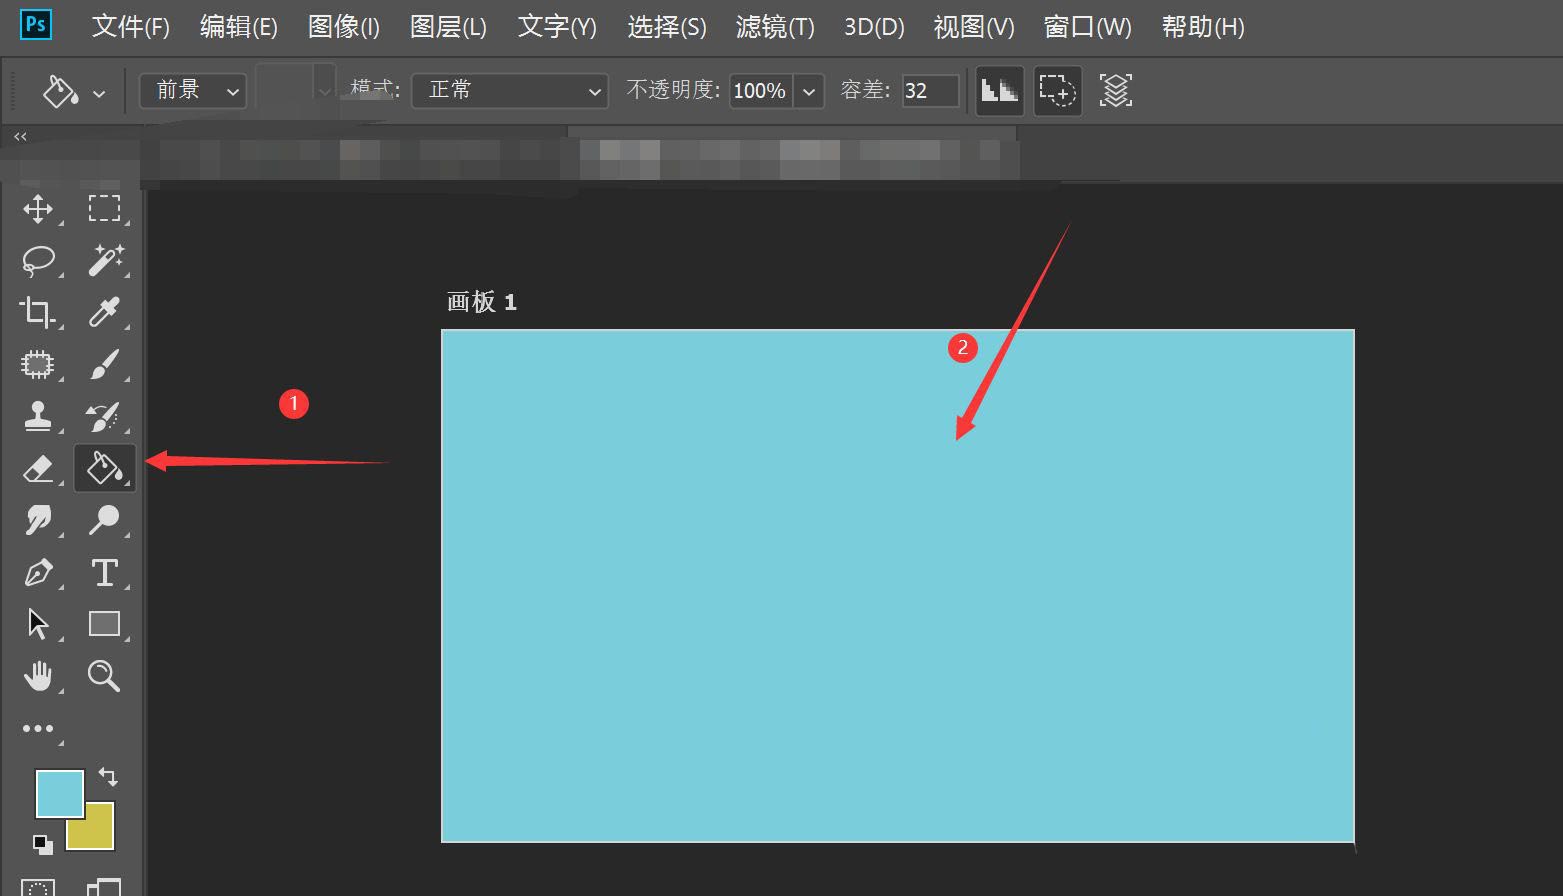1563x896 pixels.
Task: Select the Zoom tool
Action: point(104,676)
